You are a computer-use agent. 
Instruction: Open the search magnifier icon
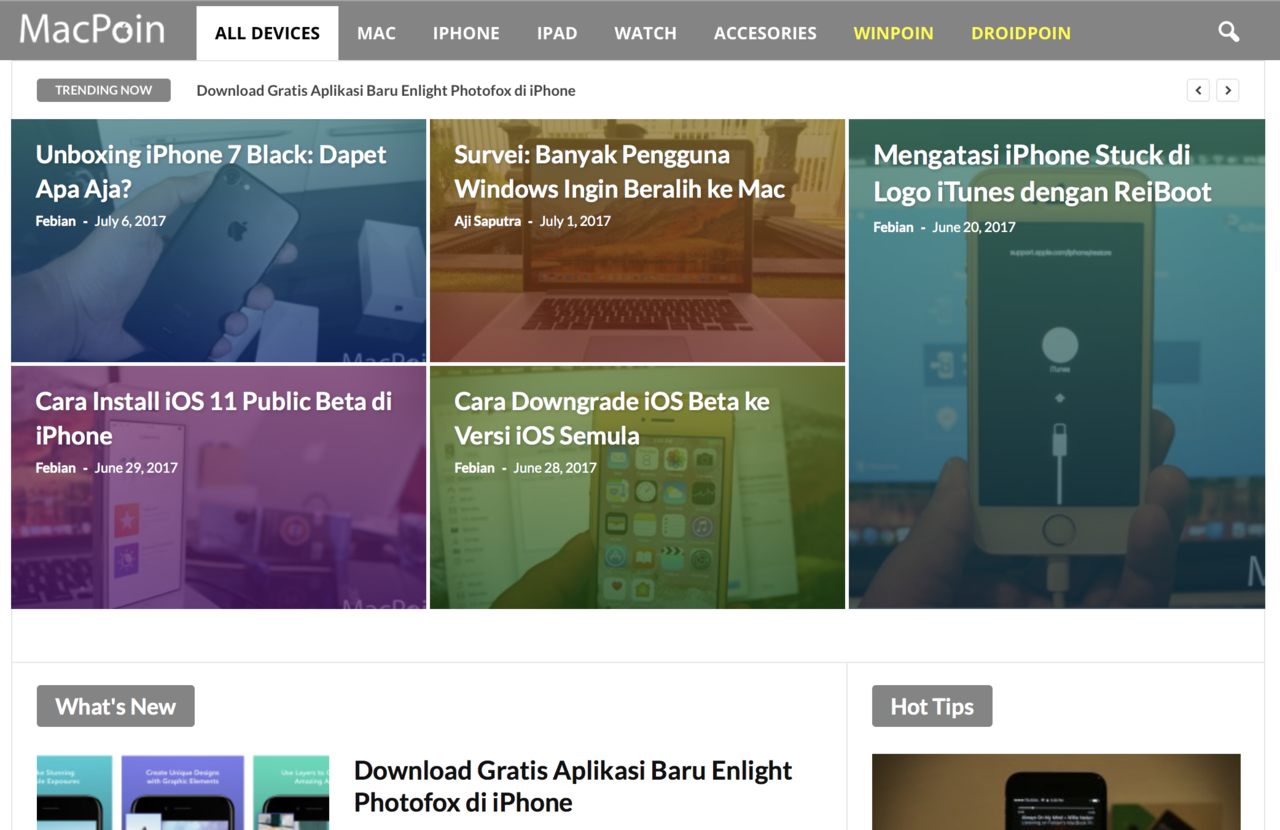click(1229, 32)
